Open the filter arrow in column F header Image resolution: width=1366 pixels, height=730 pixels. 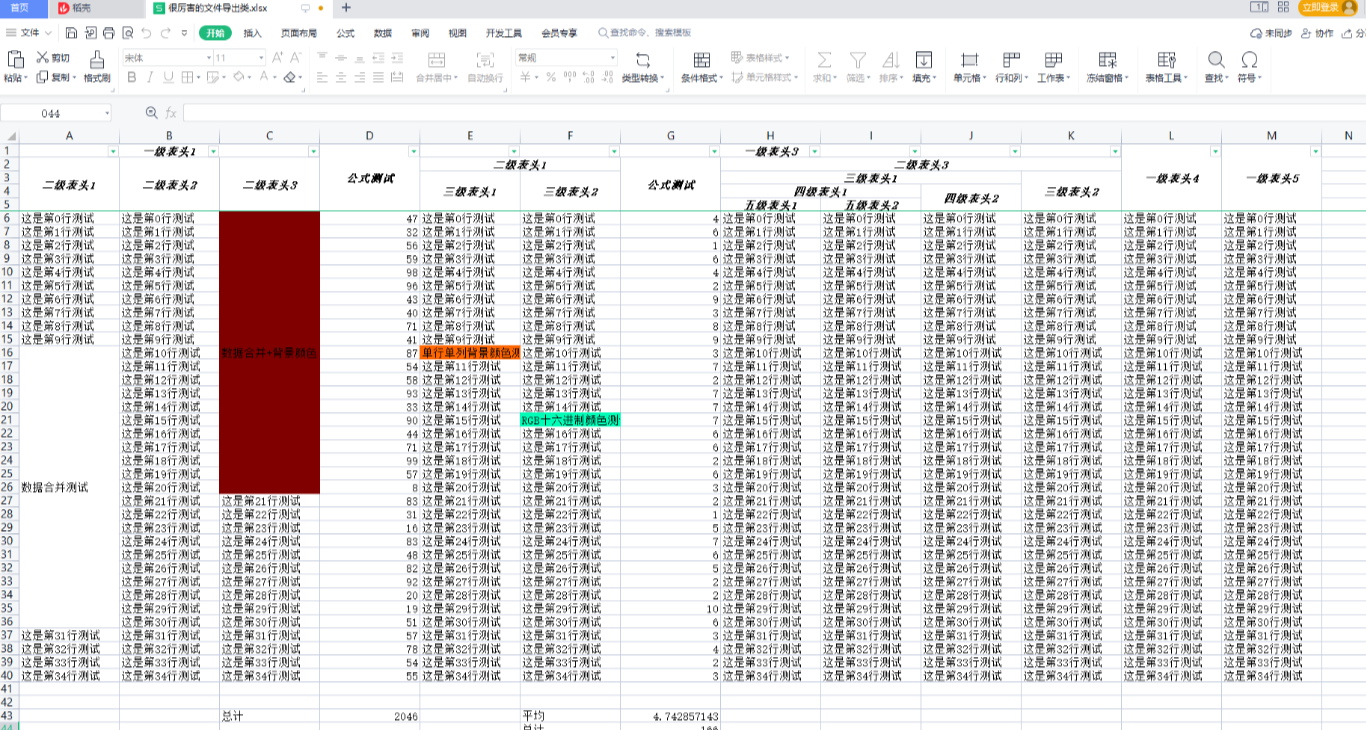pos(614,152)
